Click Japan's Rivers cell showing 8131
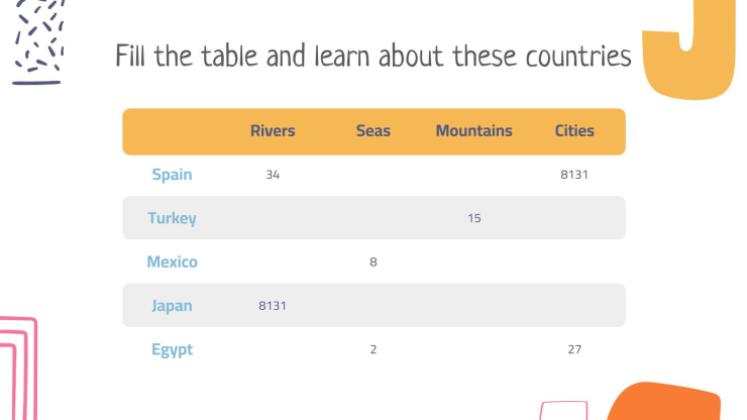The height and width of the screenshot is (420, 747). click(x=273, y=306)
